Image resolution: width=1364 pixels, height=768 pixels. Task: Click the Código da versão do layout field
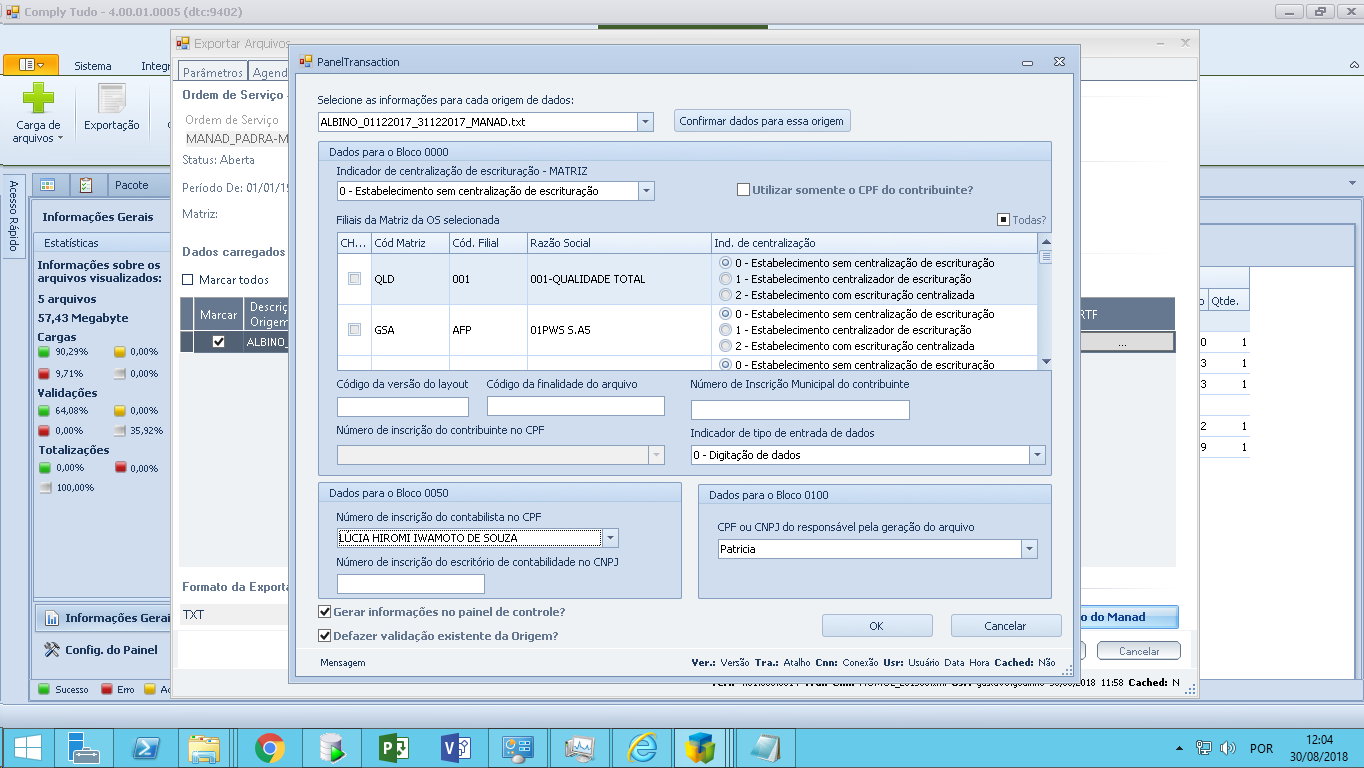pyautogui.click(x=402, y=407)
